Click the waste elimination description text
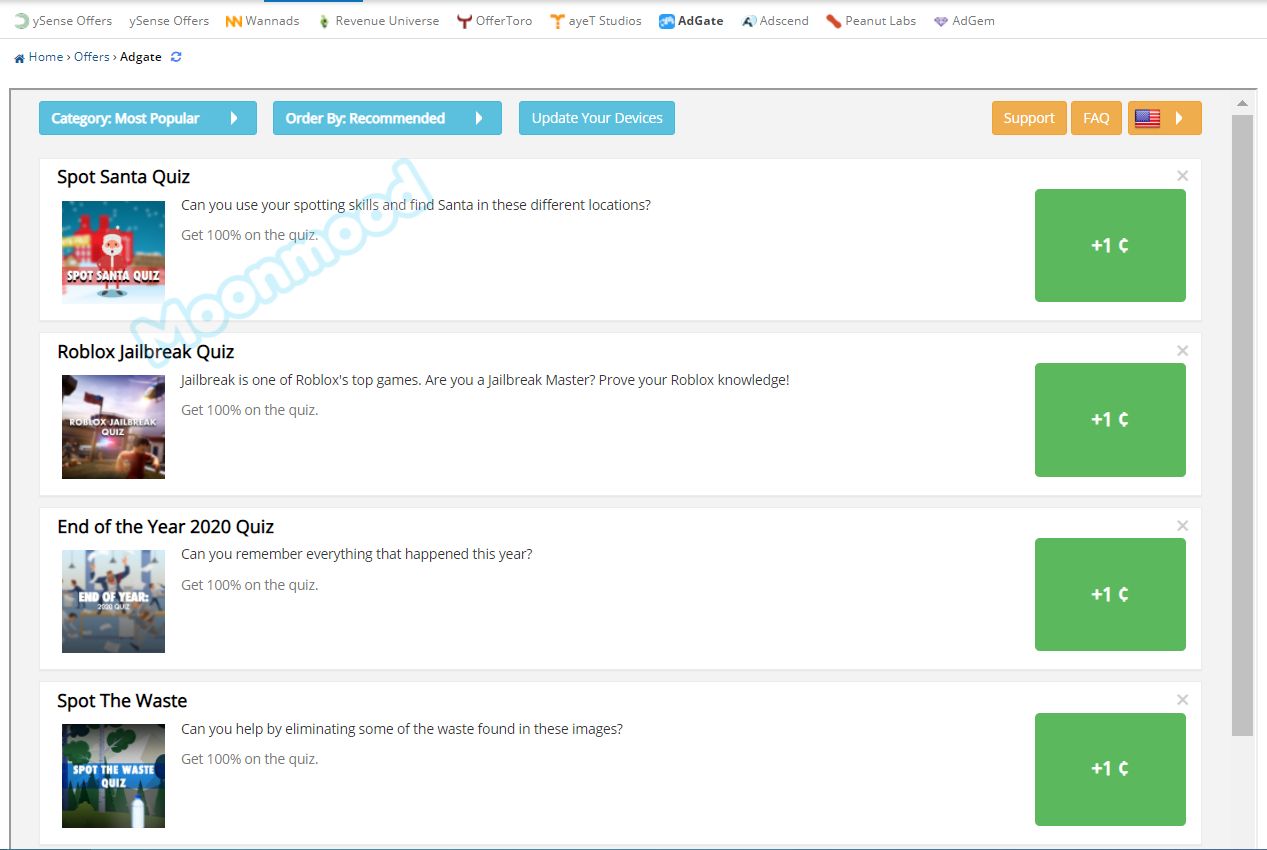This screenshot has width=1267, height=850. [x=402, y=729]
